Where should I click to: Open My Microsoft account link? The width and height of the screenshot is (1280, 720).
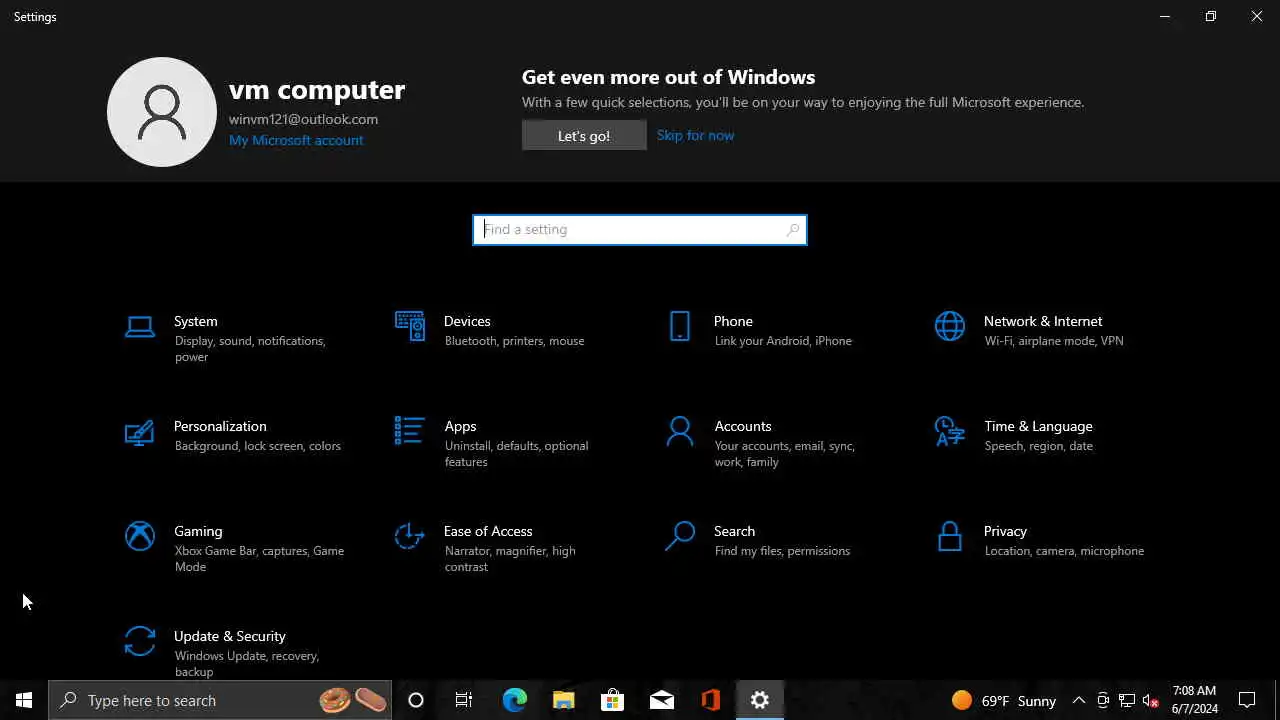[x=296, y=140]
